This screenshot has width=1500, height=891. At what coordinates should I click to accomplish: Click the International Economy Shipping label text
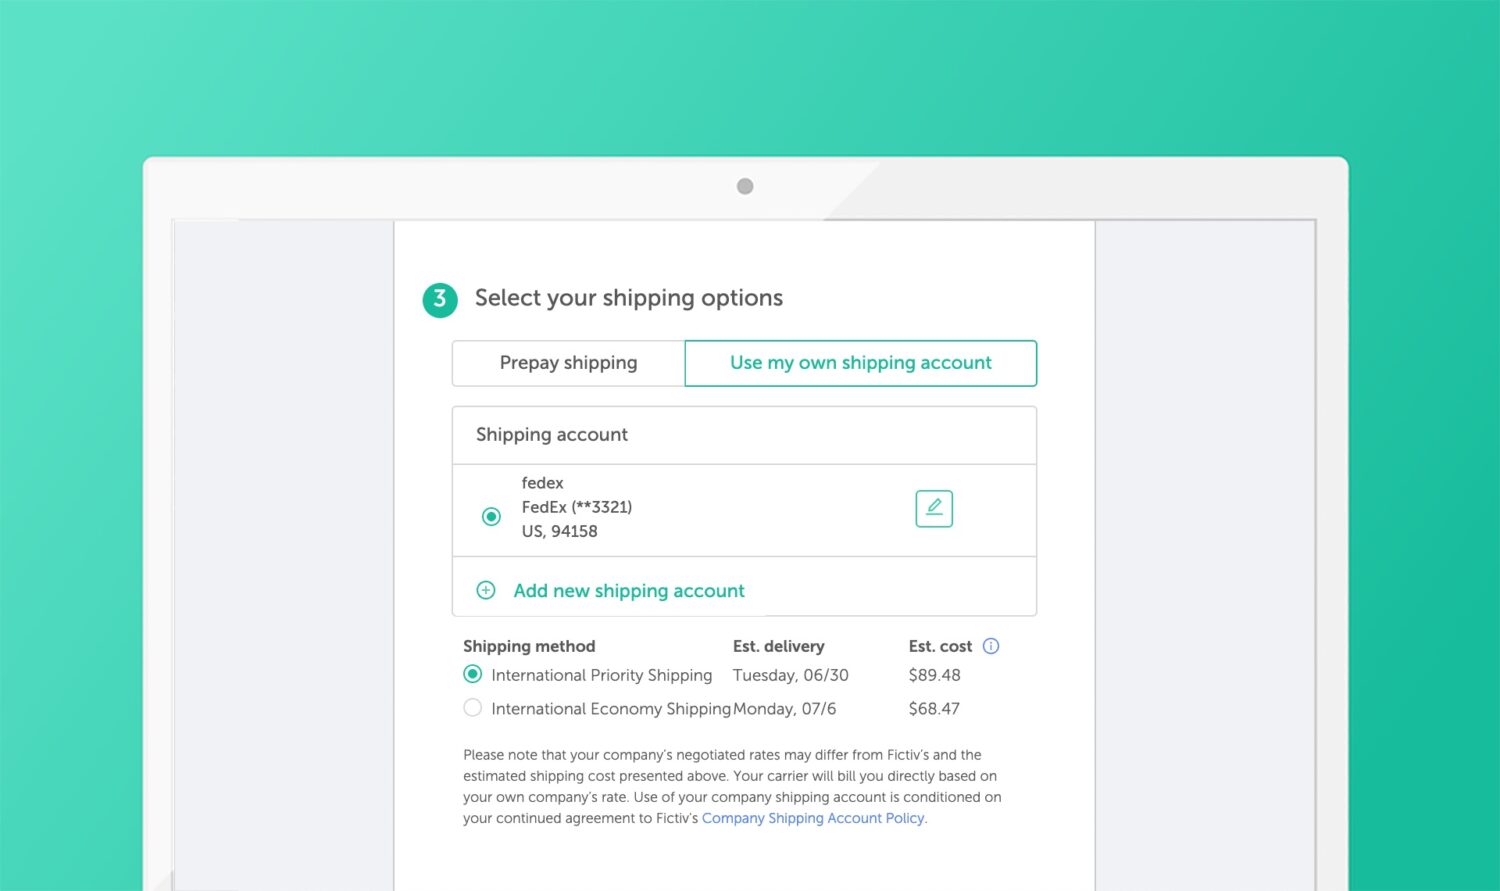point(611,709)
